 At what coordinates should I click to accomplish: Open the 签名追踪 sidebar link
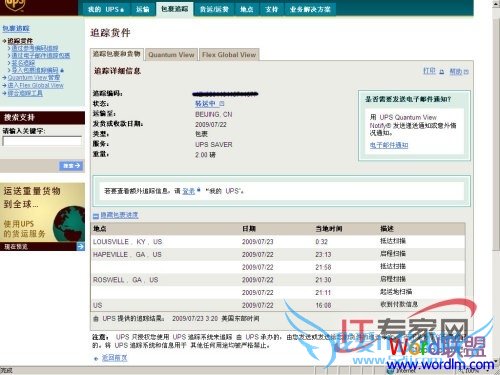pyautogui.click(x=23, y=63)
